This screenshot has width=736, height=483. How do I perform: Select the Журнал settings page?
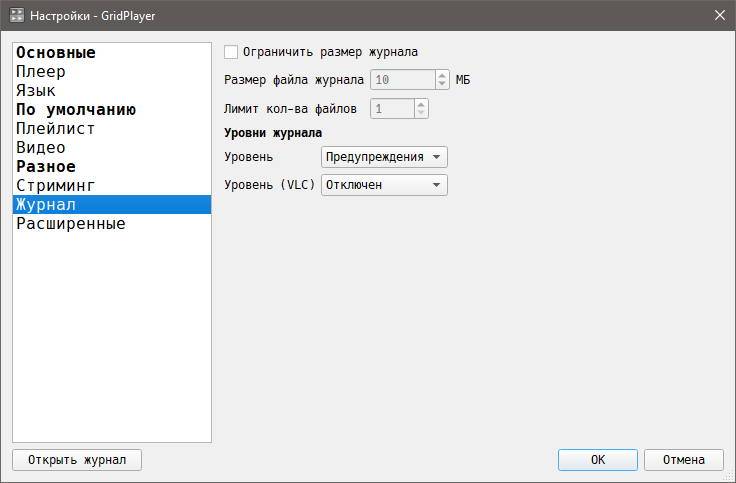112,205
